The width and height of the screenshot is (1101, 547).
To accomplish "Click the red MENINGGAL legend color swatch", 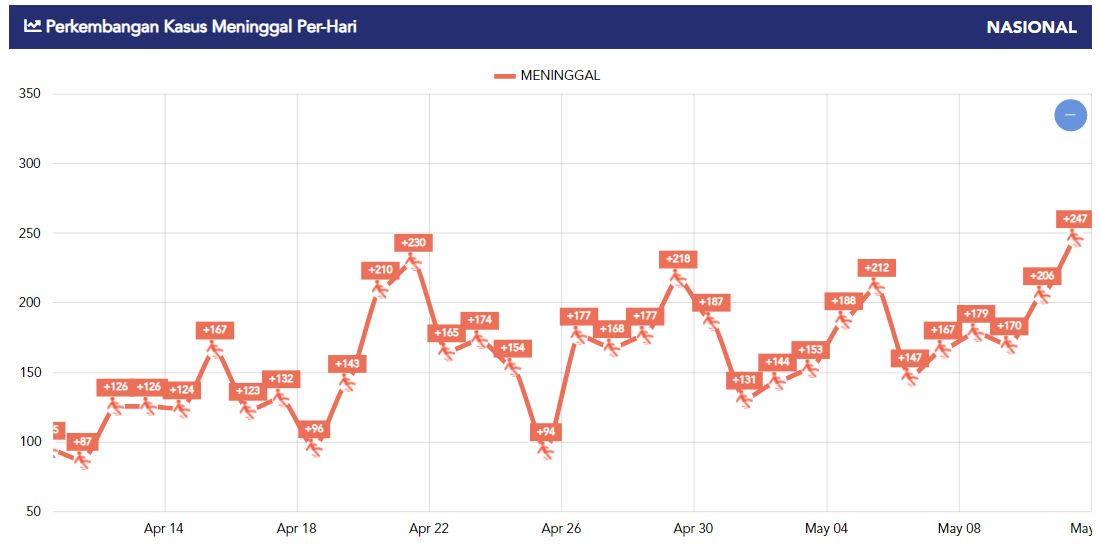I will [x=505, y=76].
